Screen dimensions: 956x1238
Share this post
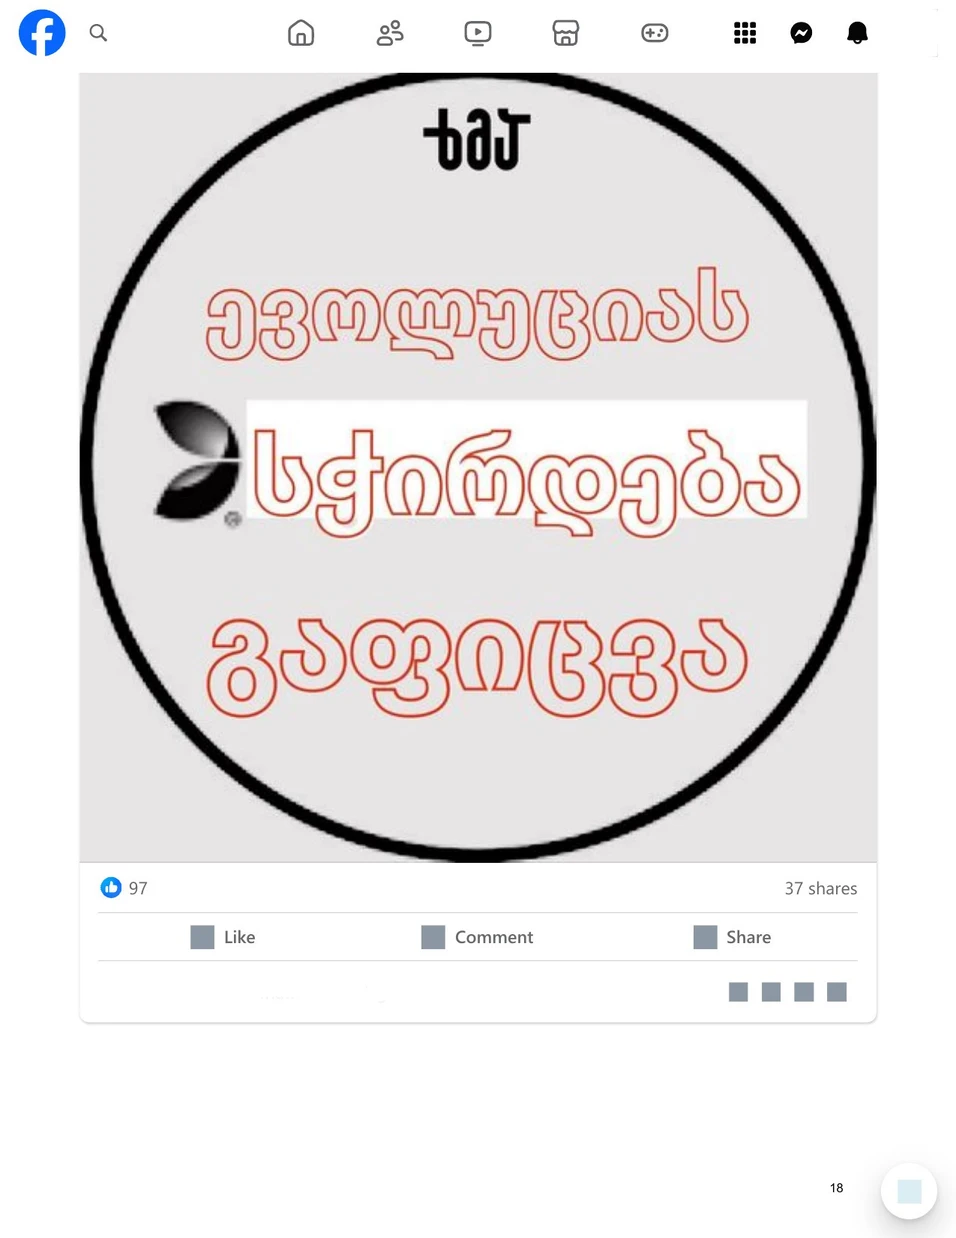[x=732, y=937]
